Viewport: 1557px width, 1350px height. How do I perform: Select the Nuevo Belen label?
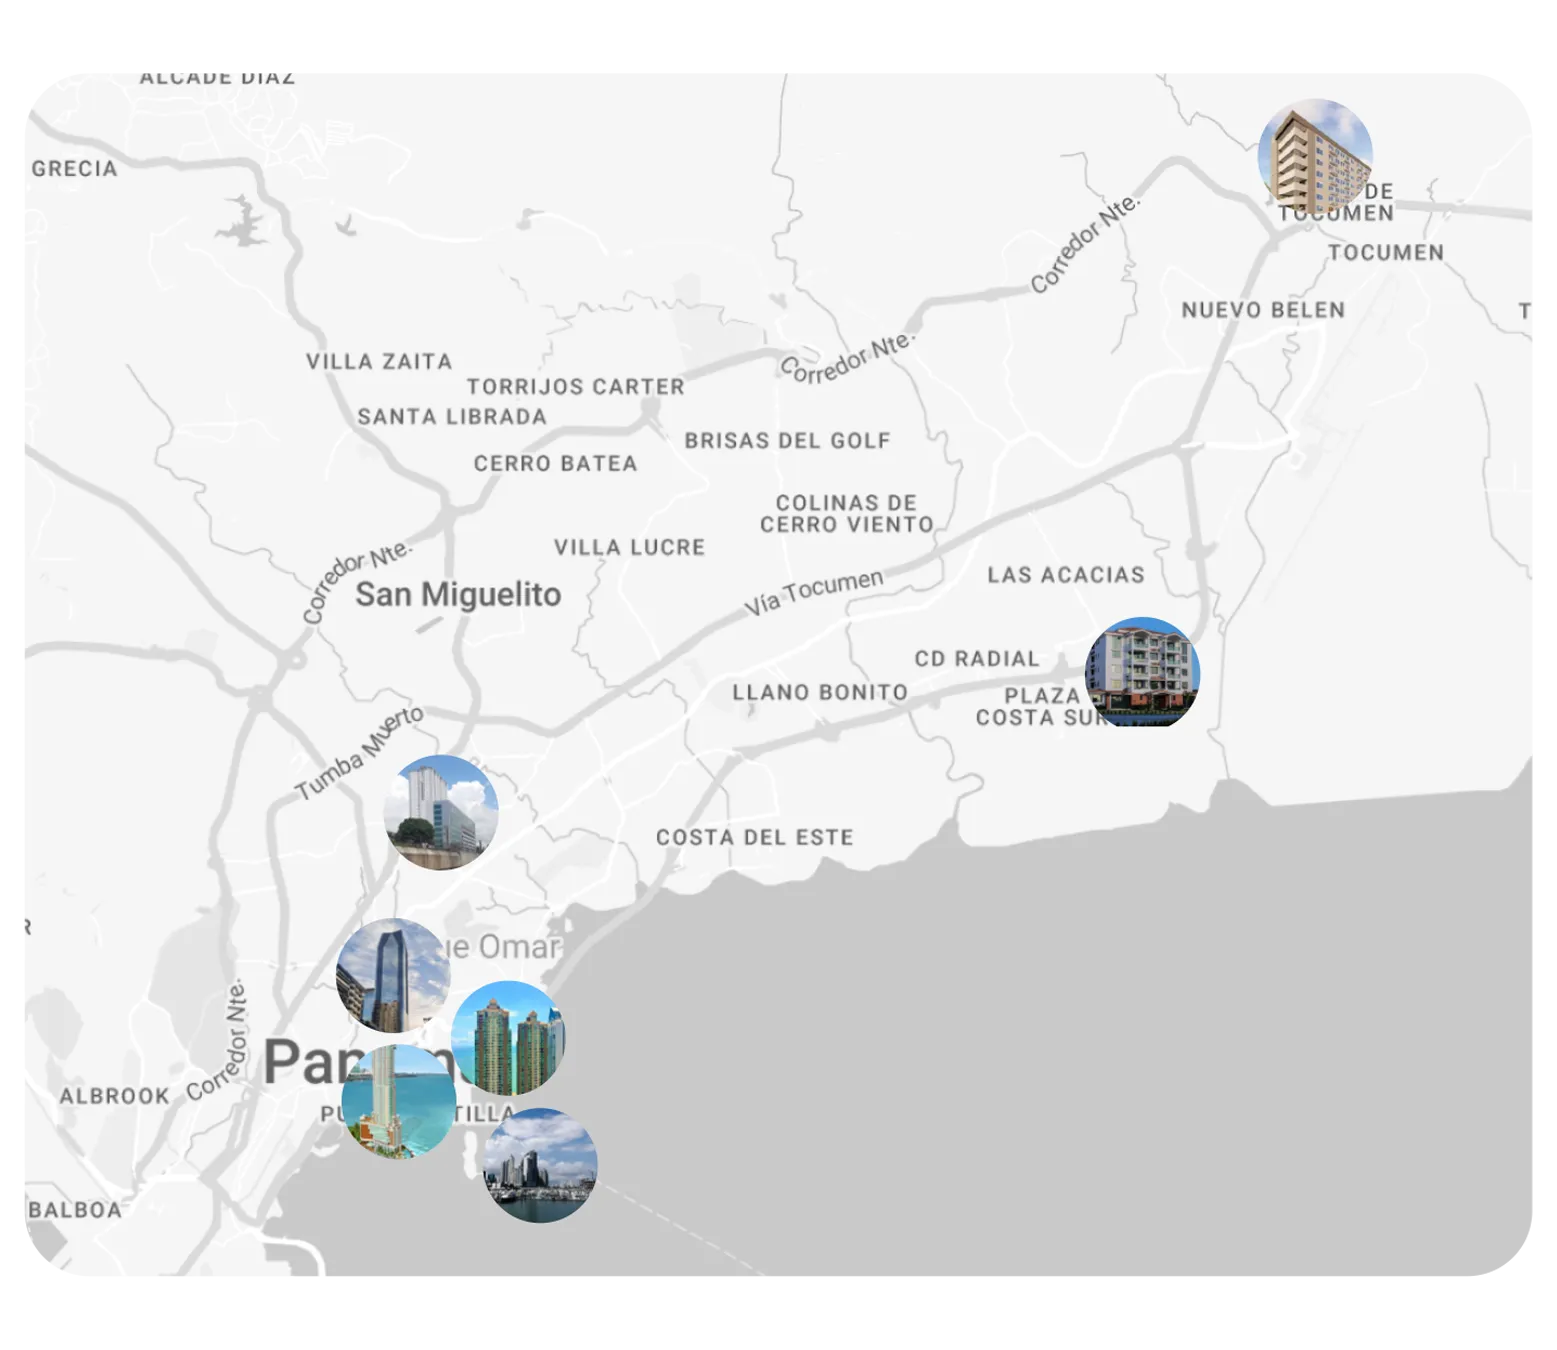coord(1263,310)
